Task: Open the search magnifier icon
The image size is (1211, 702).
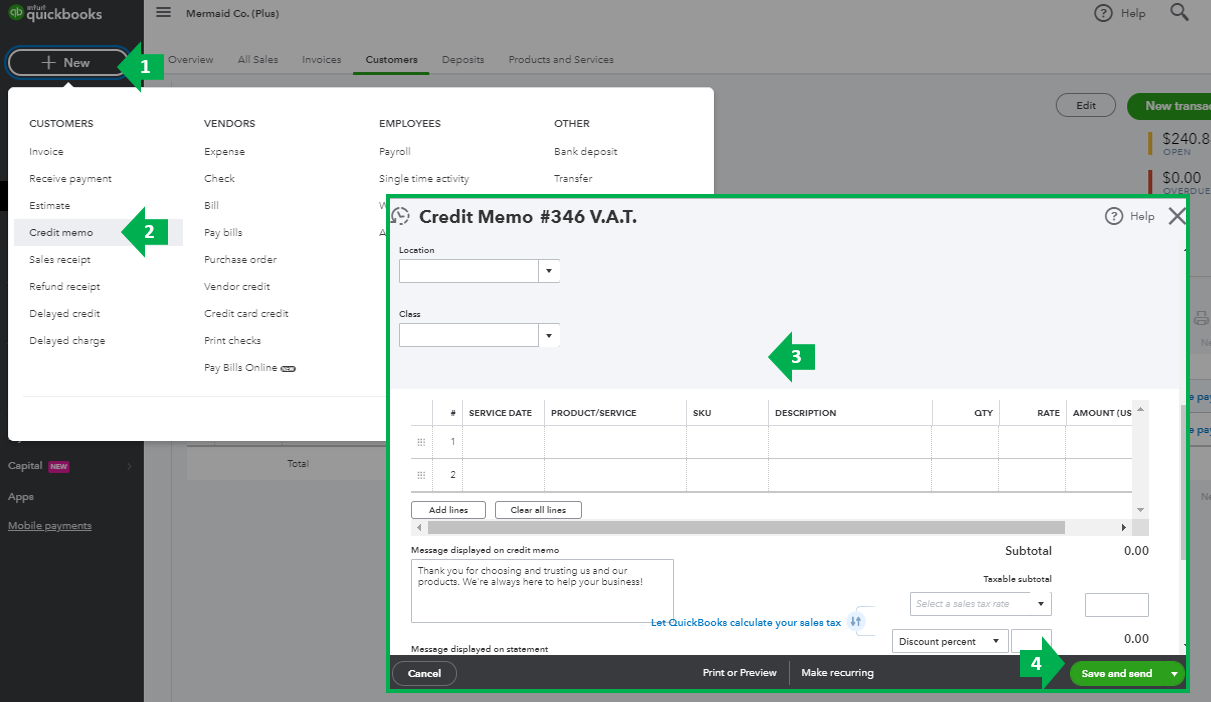Action: point(1179,13)
